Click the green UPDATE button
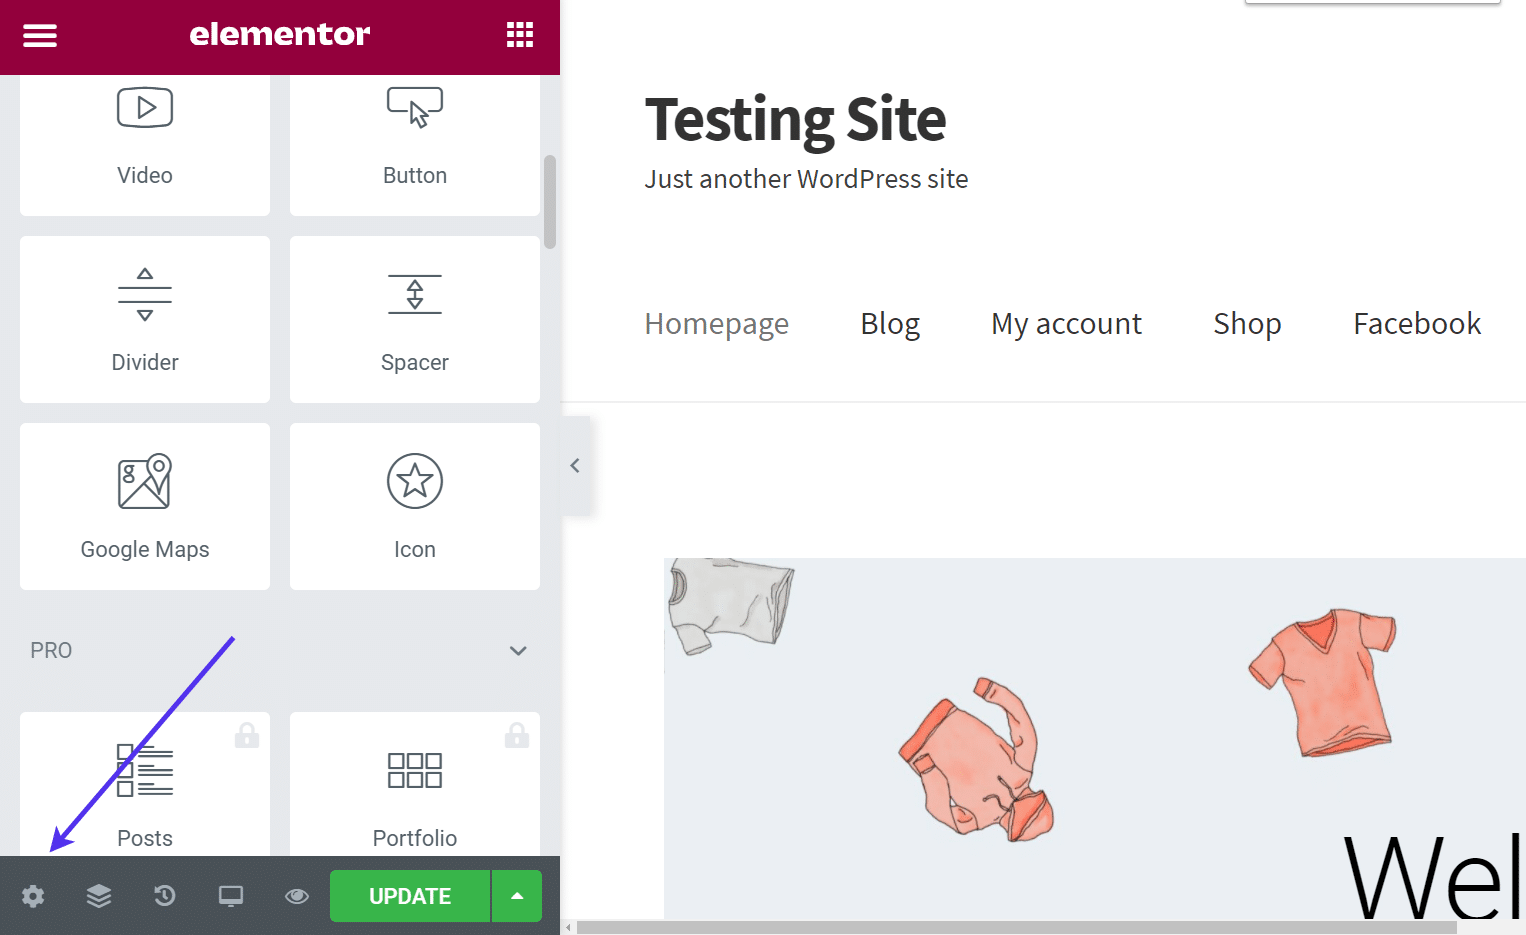This screenshot has height=935, width=1526. click(x=410, y=896)
